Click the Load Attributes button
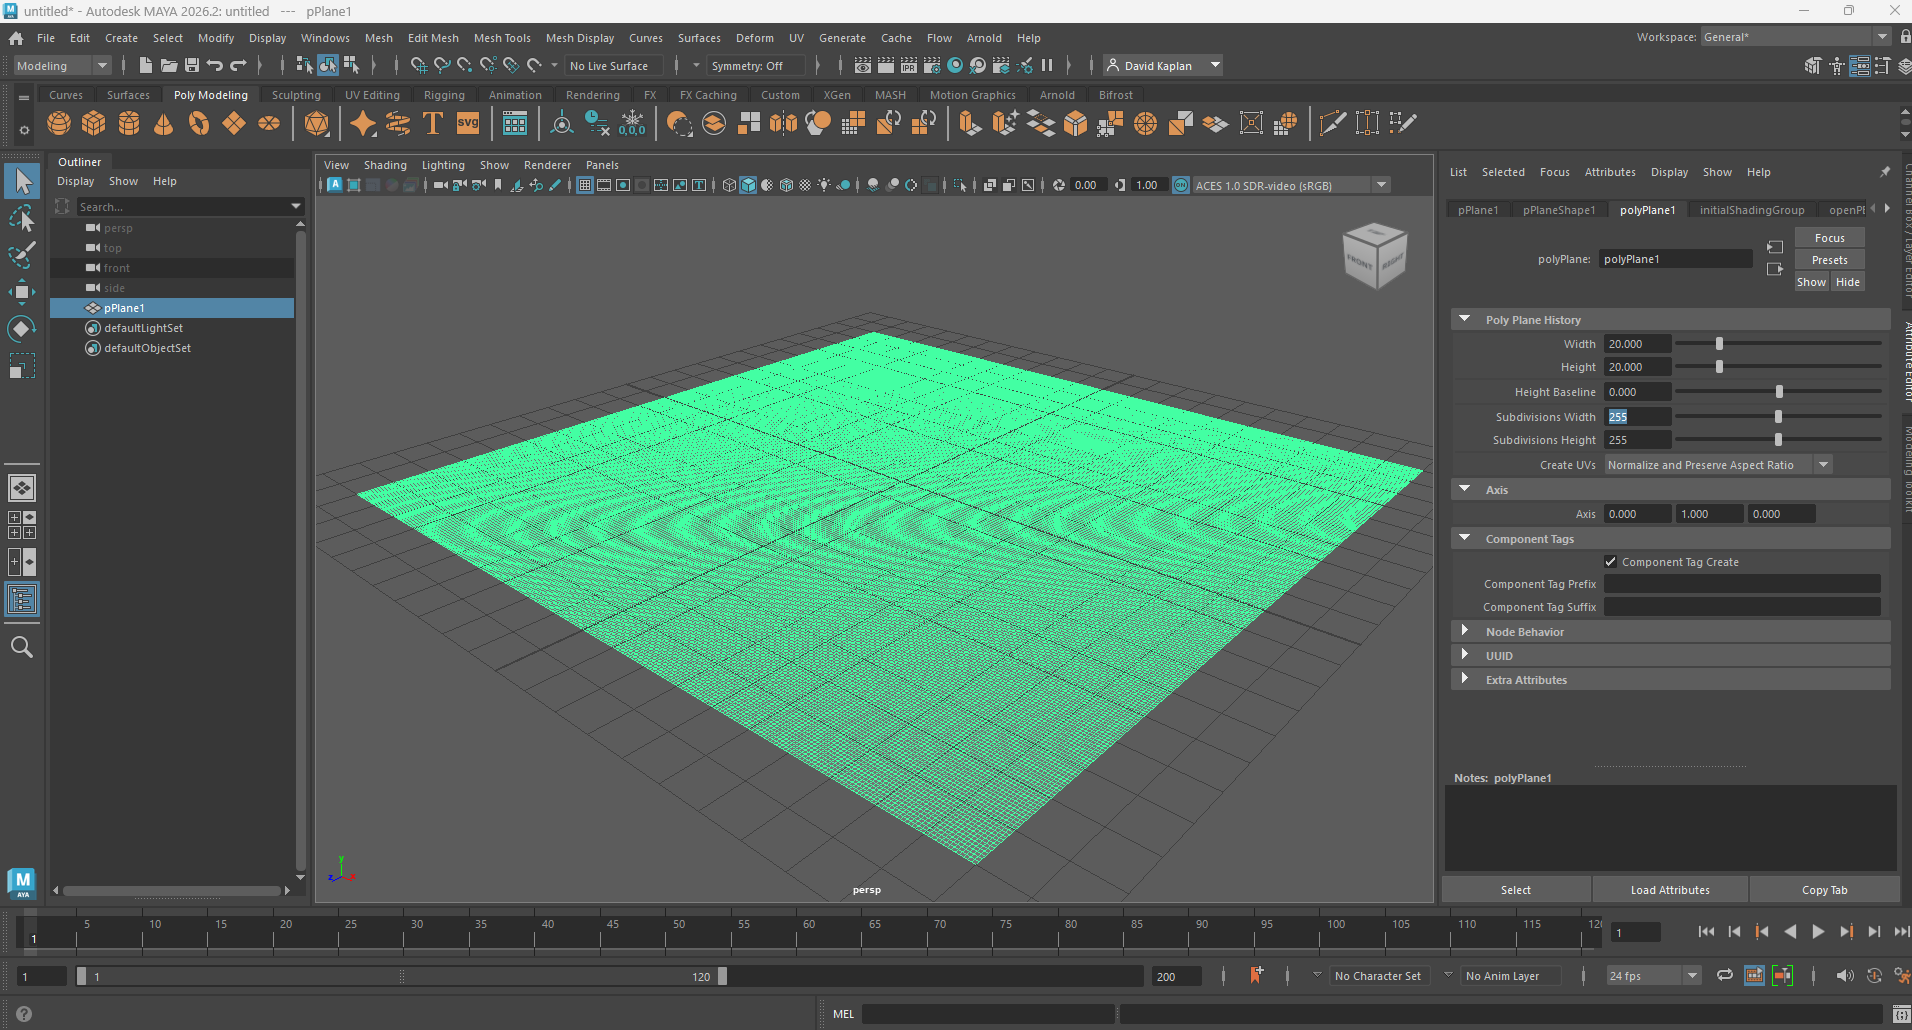 pos(1670,890)
